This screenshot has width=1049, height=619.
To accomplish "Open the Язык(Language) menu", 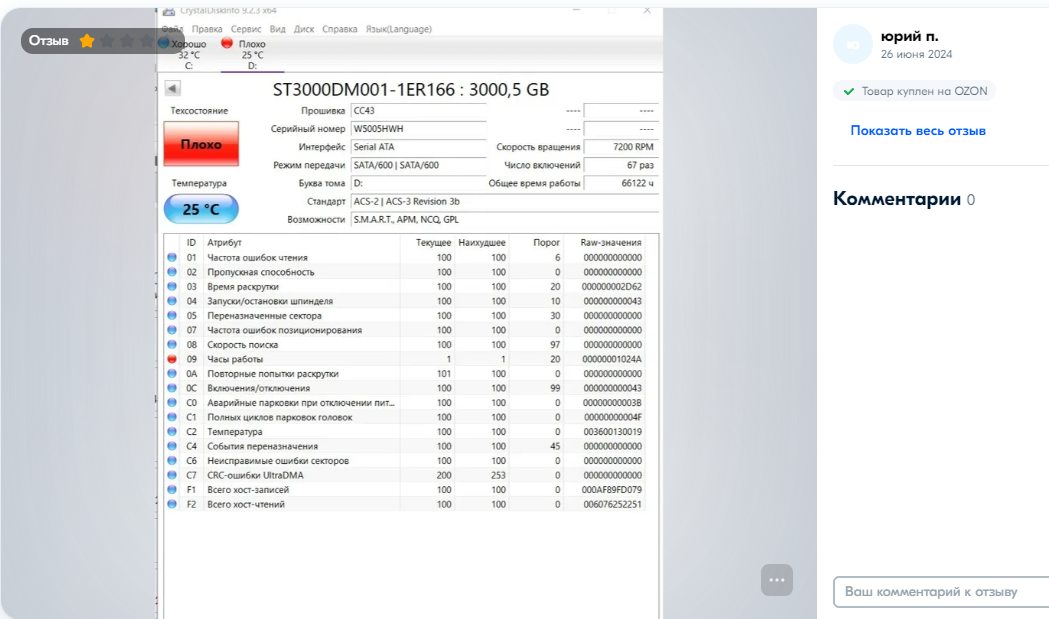I will pyautogui.click(x=398, y=29).
